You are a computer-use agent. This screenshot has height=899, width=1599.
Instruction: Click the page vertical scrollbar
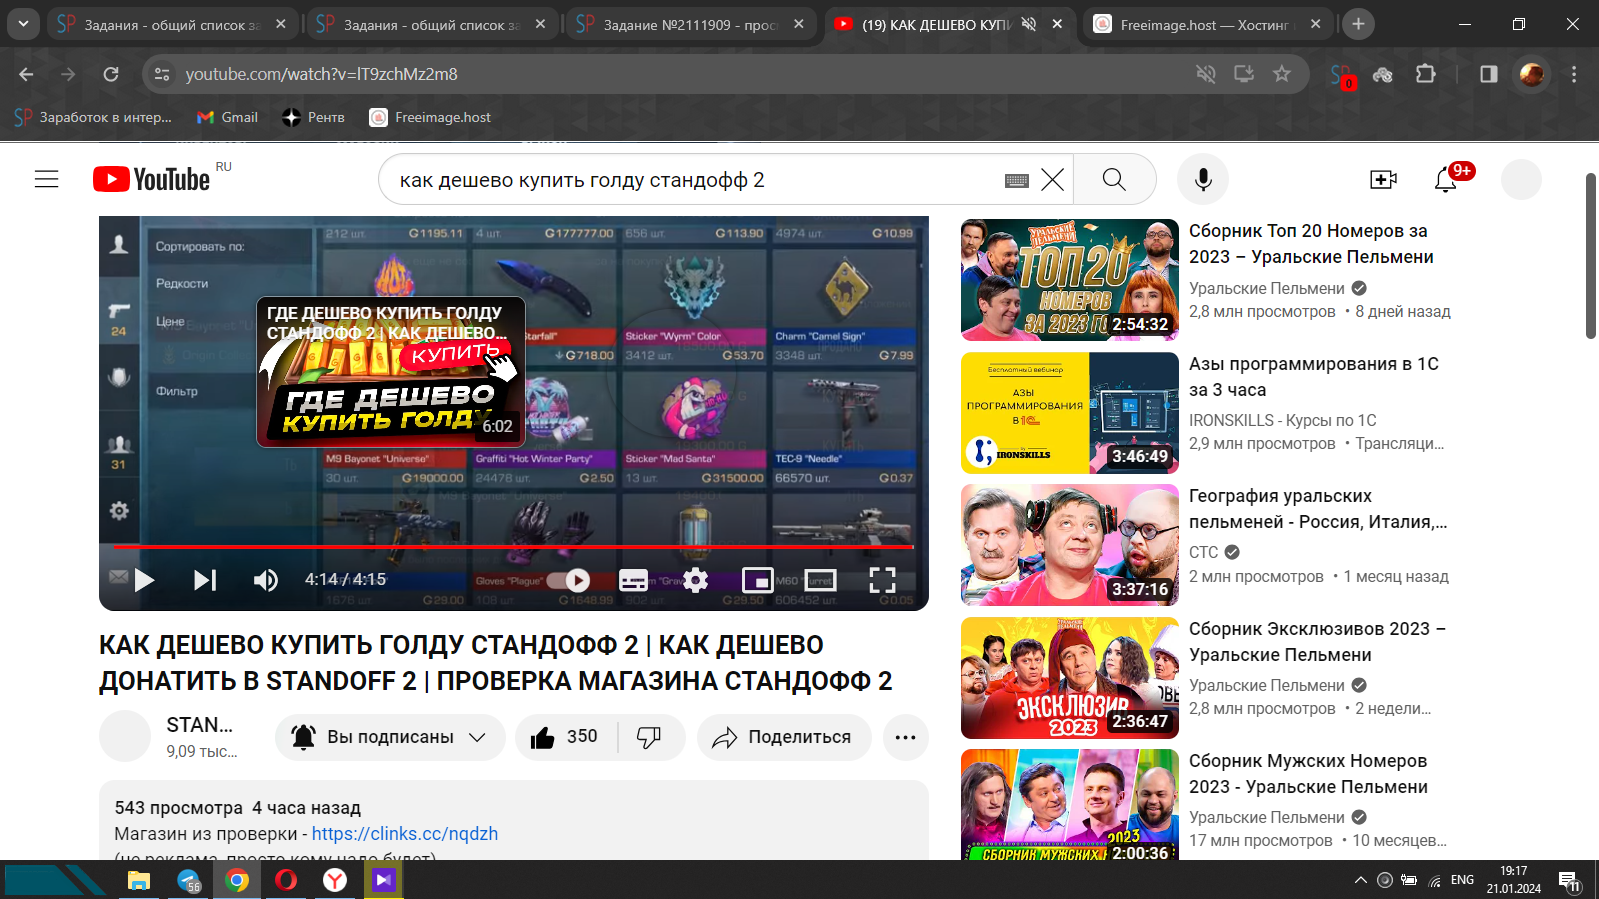1591,256
